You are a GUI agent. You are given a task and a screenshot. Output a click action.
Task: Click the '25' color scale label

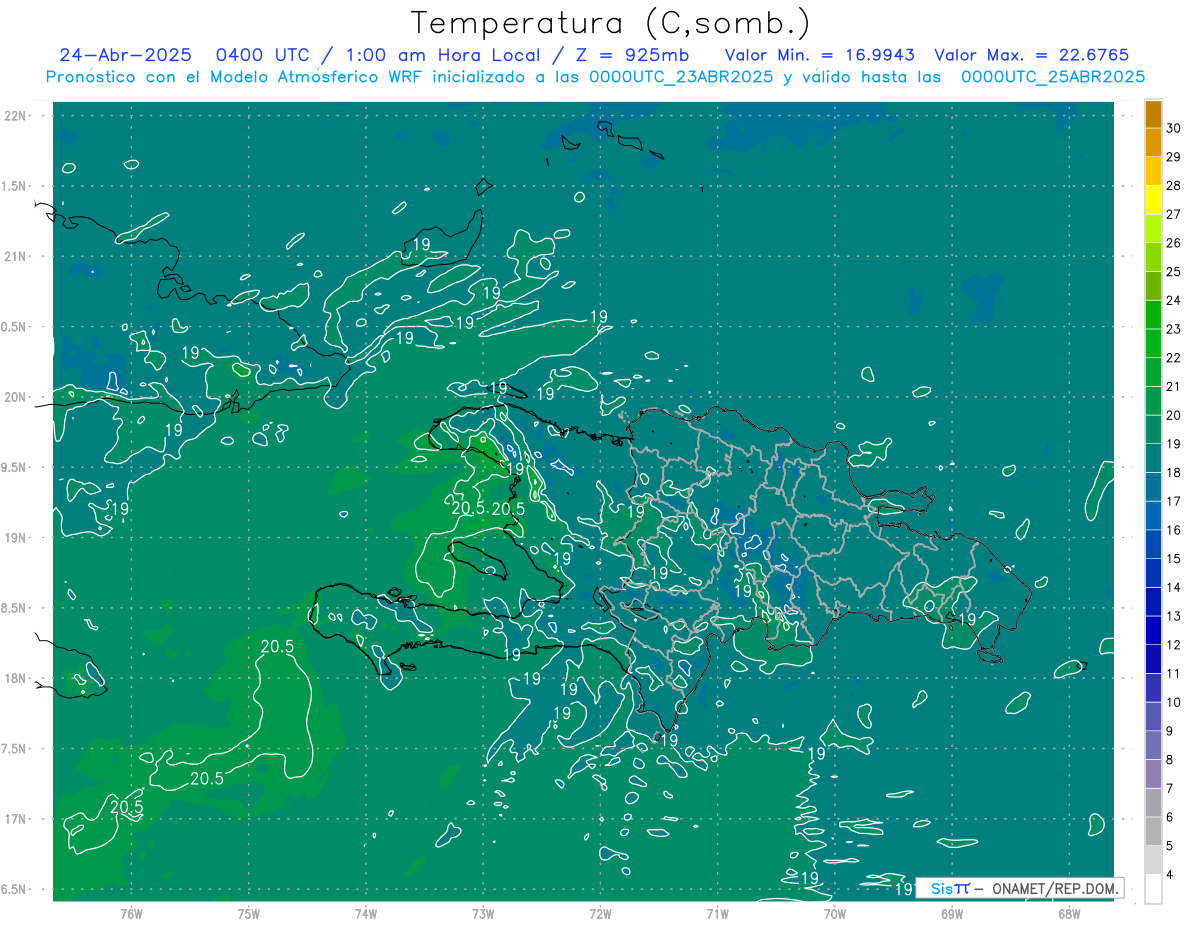coord(1173,271)
